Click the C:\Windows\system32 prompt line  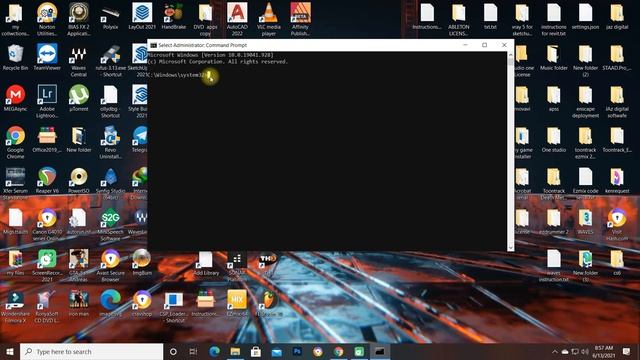point(178,75)
